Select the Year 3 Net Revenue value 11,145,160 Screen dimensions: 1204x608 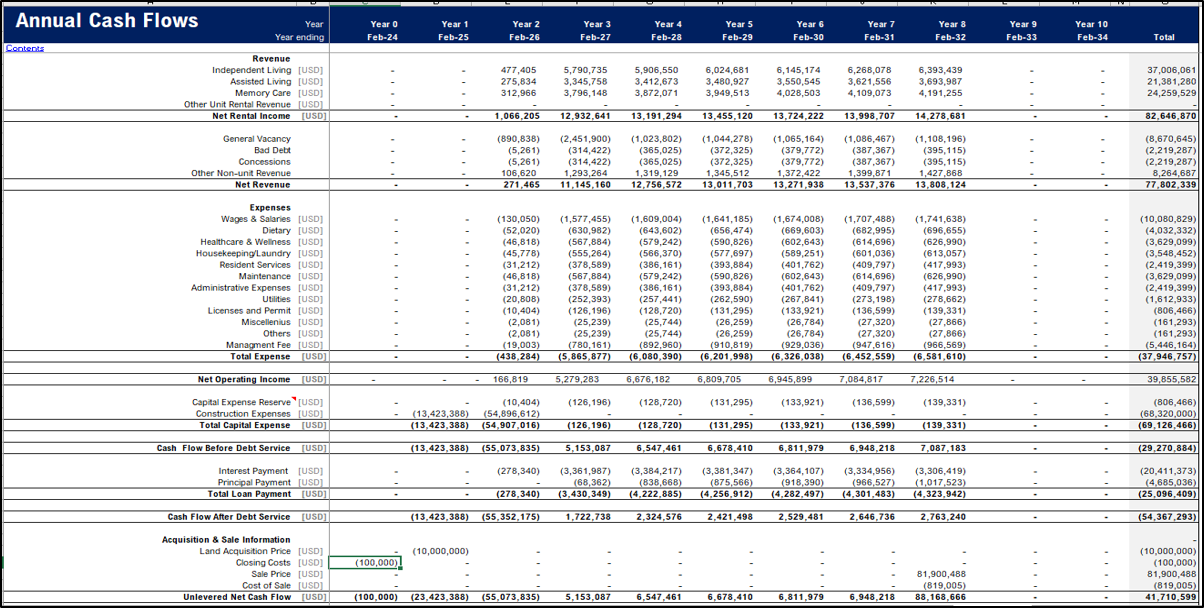click(x=586, y=185)
